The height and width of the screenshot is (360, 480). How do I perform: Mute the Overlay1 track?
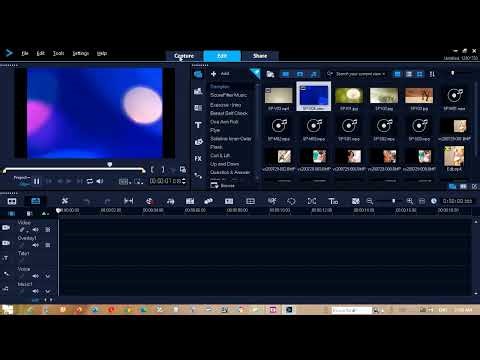coord(35,245)
